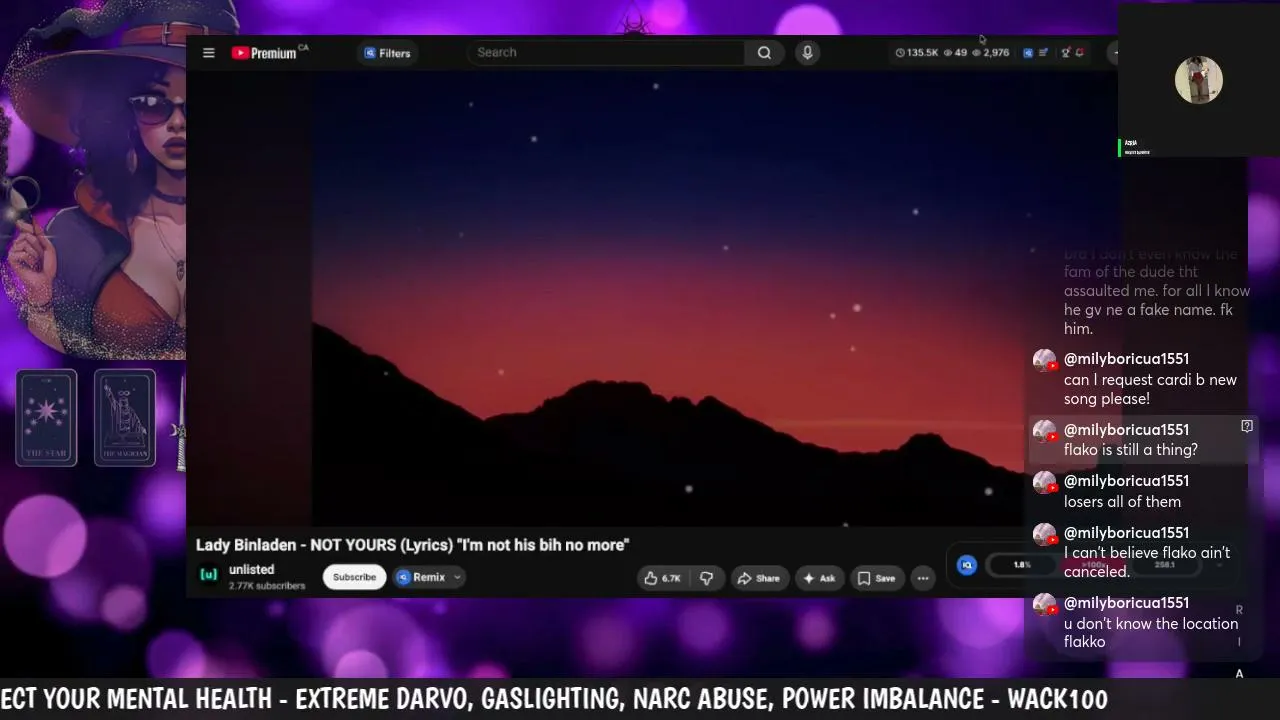This screenshot has height=720, width=1280.
Task: Open the Ask button
Action: (819, 578)
